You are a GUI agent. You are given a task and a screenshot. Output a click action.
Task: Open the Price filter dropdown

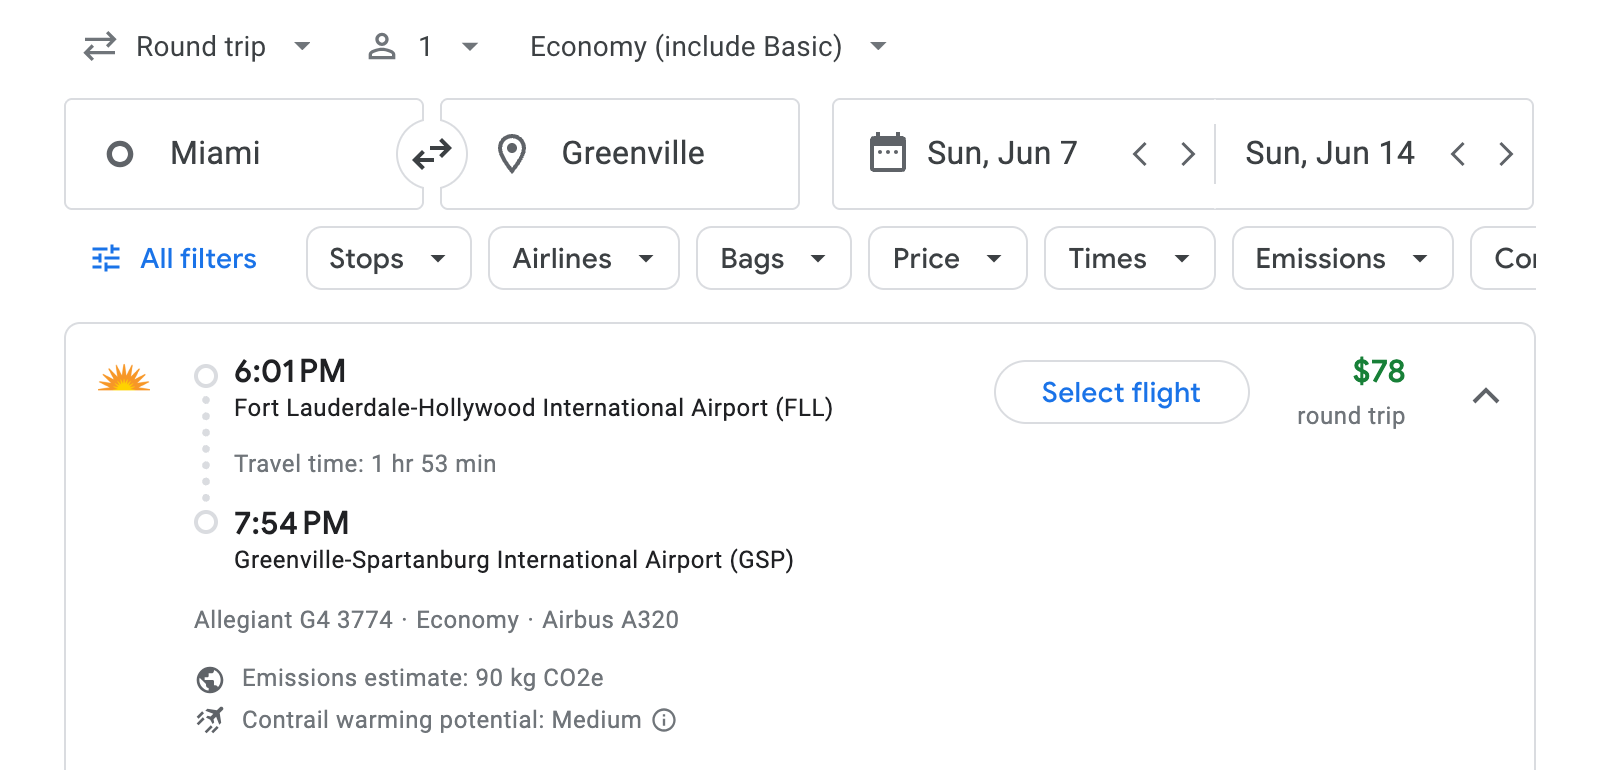click(x=948, y=259)
